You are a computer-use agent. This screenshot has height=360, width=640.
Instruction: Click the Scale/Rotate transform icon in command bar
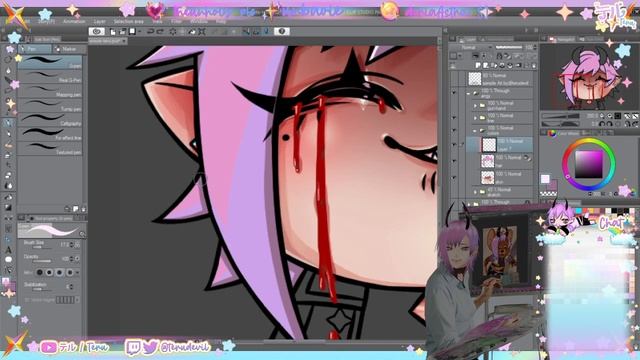pyautogui.click(x=202, y=31)
